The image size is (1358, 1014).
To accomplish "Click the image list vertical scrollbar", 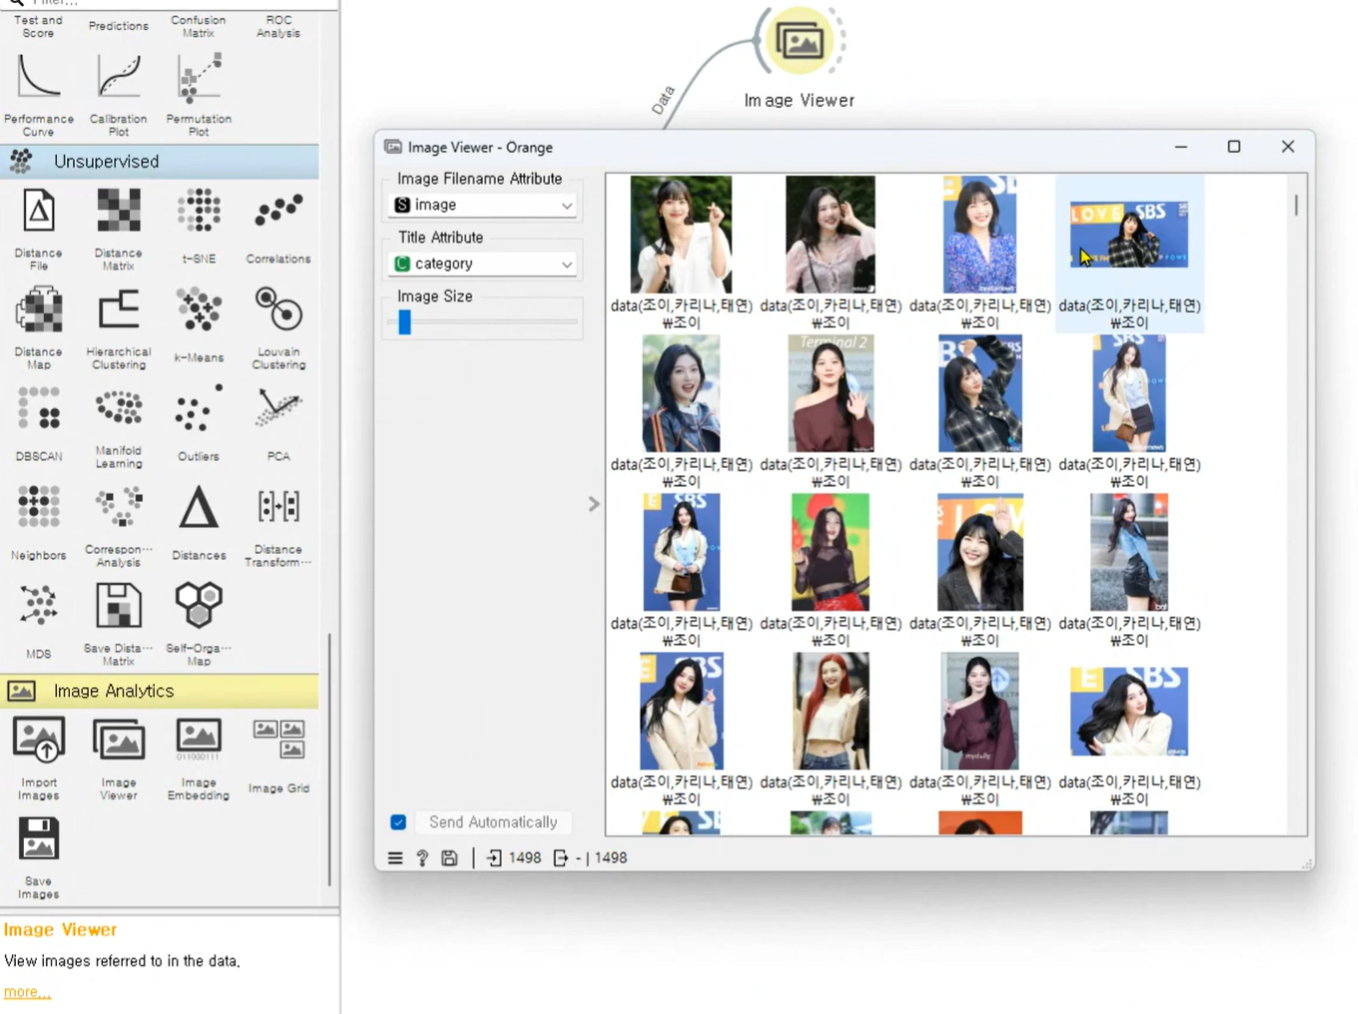I will 1297,205.
